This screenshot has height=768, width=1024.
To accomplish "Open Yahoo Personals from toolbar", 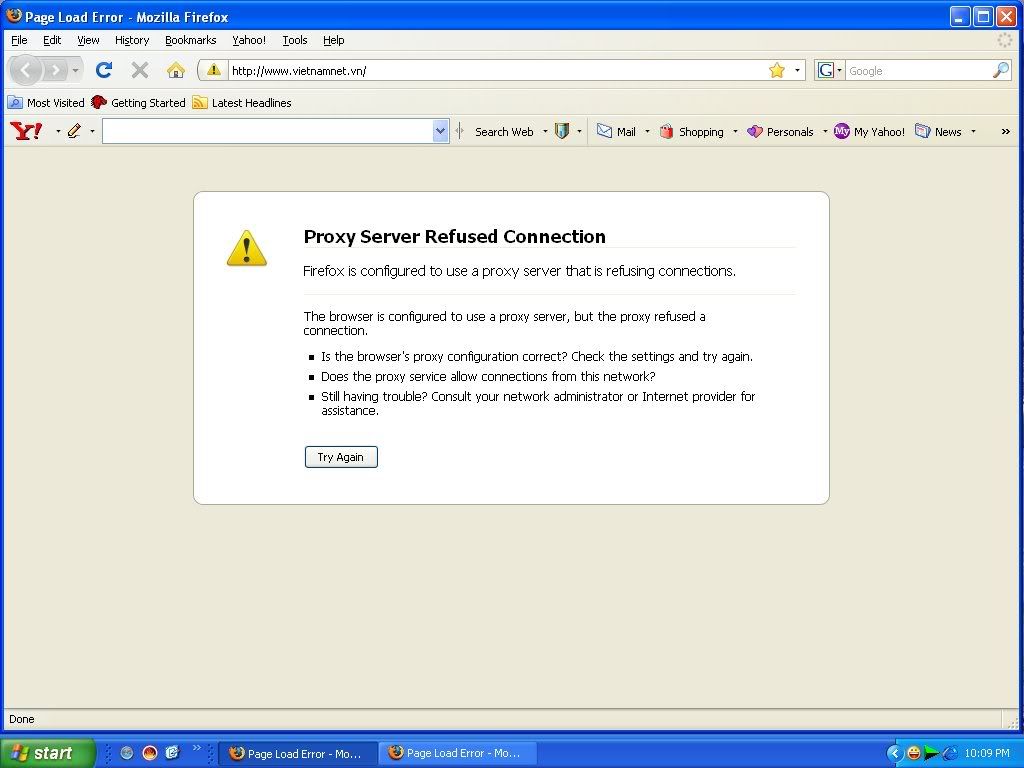I will point(781,132).
